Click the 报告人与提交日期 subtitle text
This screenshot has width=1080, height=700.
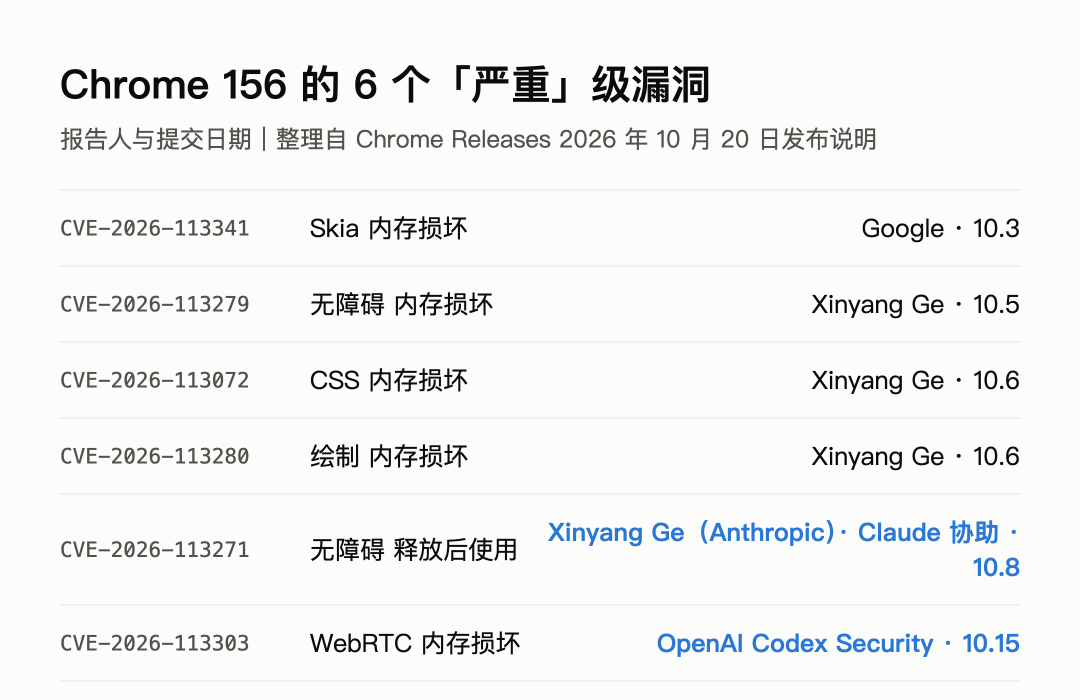click(x=156, y=139)
